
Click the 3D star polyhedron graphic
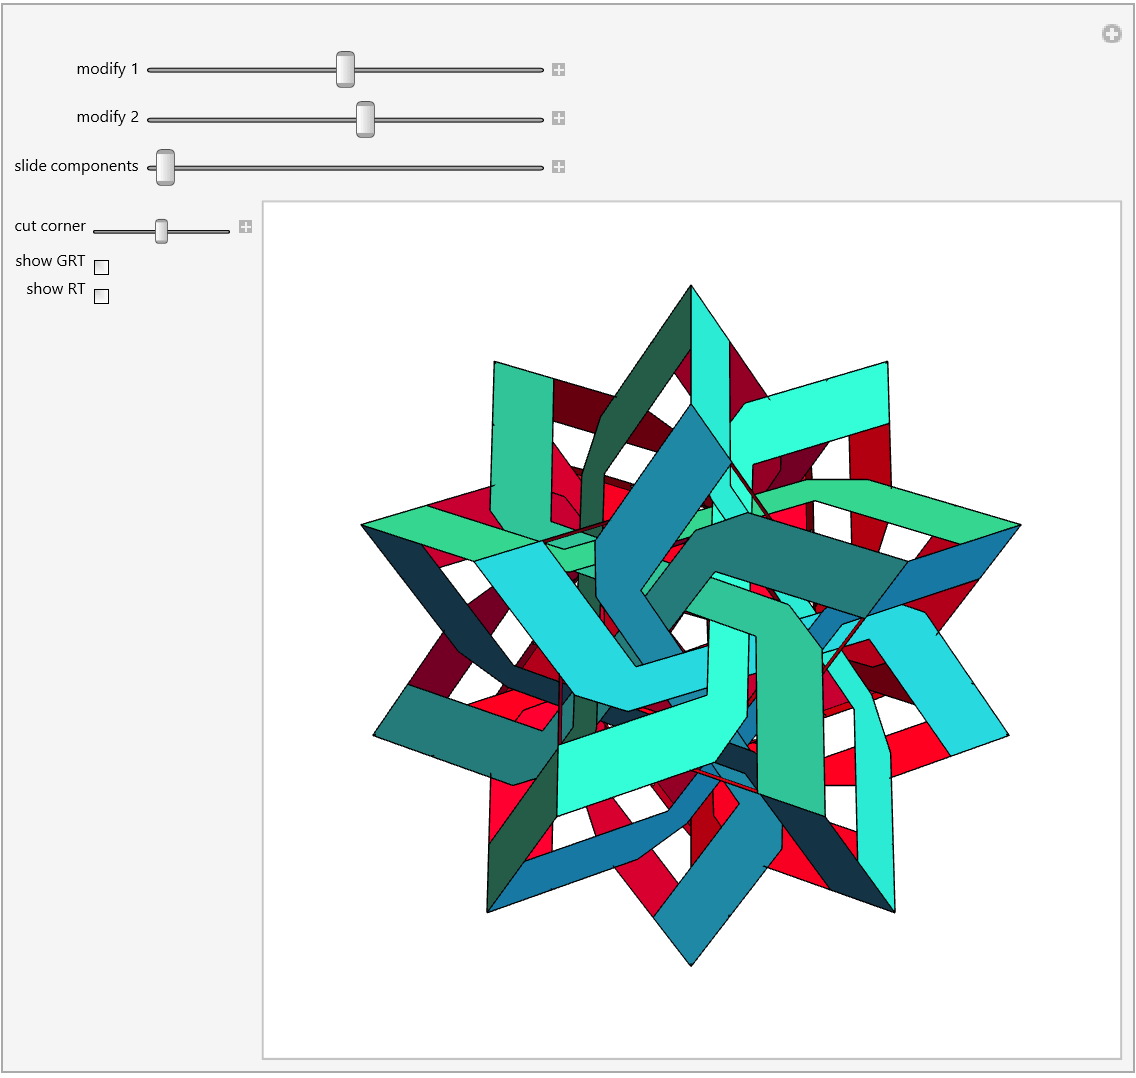click(691, 625)
